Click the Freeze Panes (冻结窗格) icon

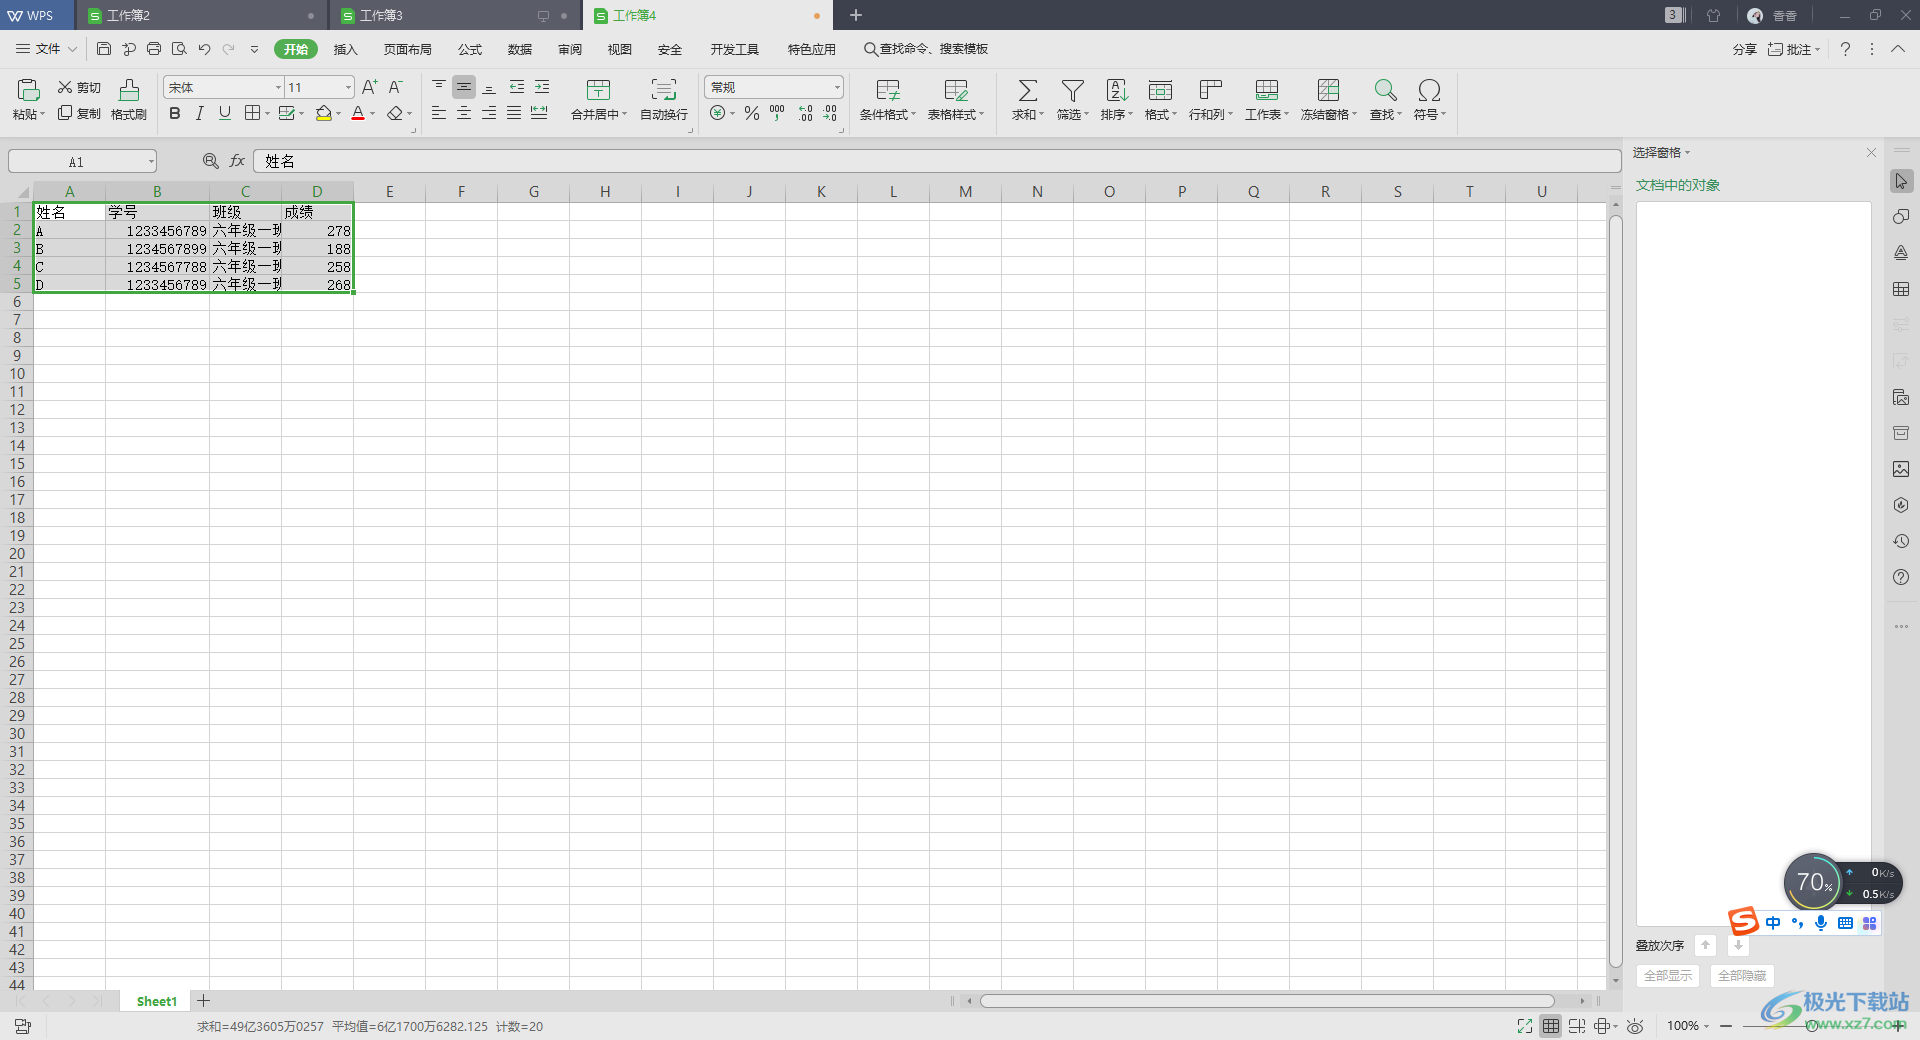[1328, 90]
